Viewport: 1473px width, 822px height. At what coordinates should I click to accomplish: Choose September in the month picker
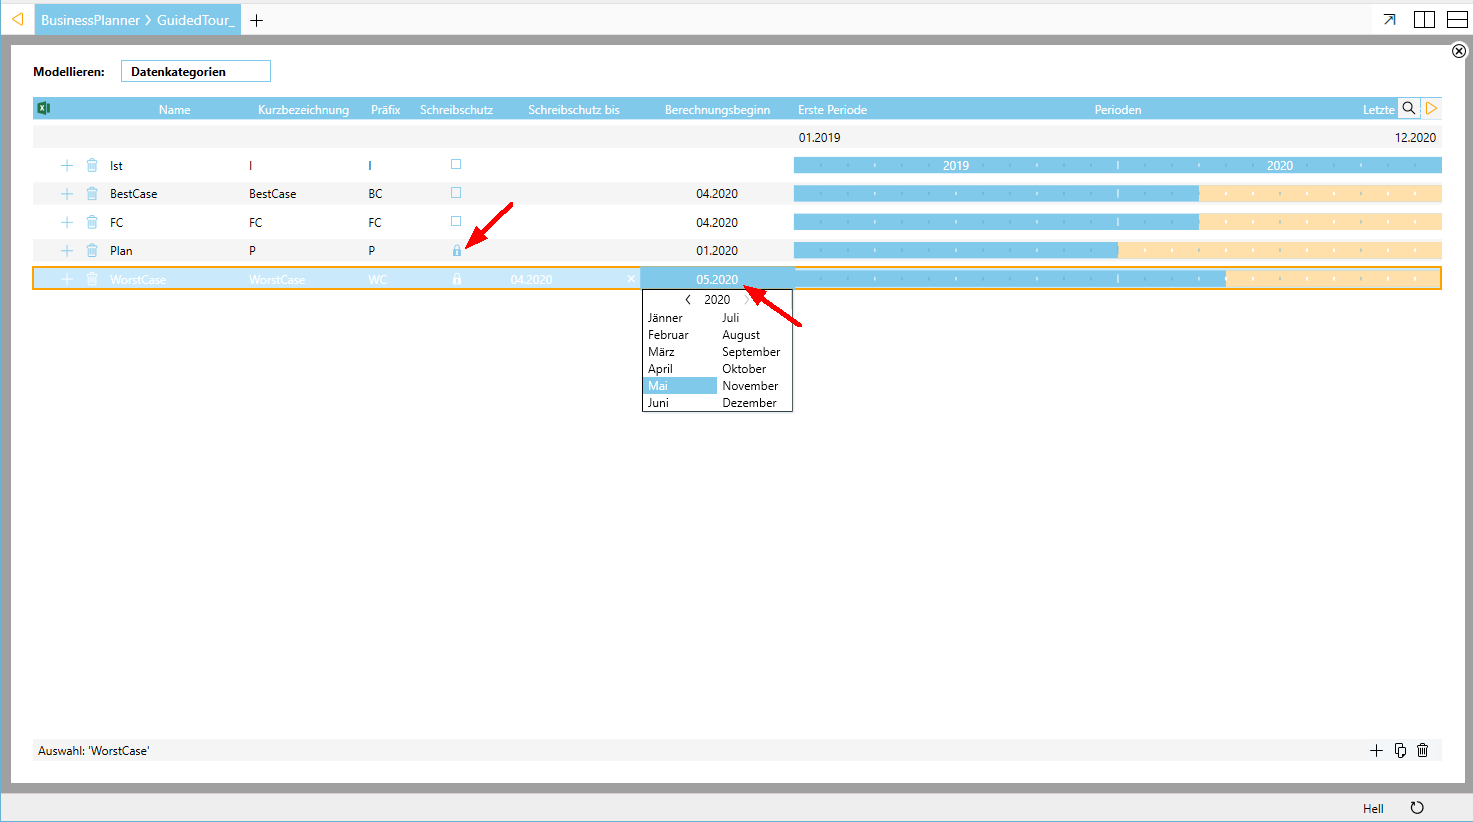[x=751, y=352]
